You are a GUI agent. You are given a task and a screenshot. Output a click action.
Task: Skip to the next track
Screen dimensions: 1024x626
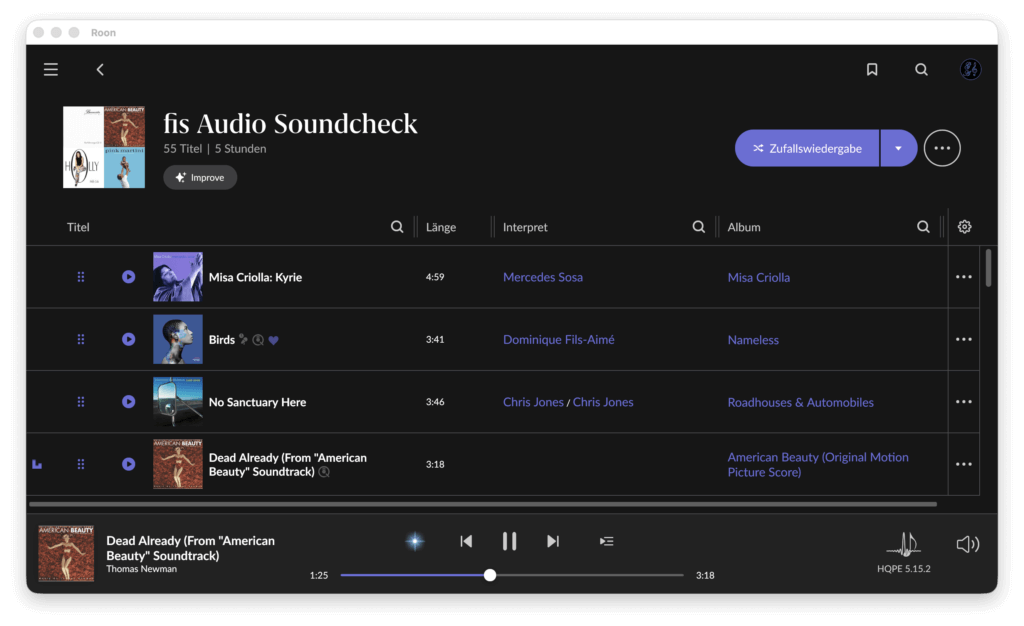click(553, 541)
